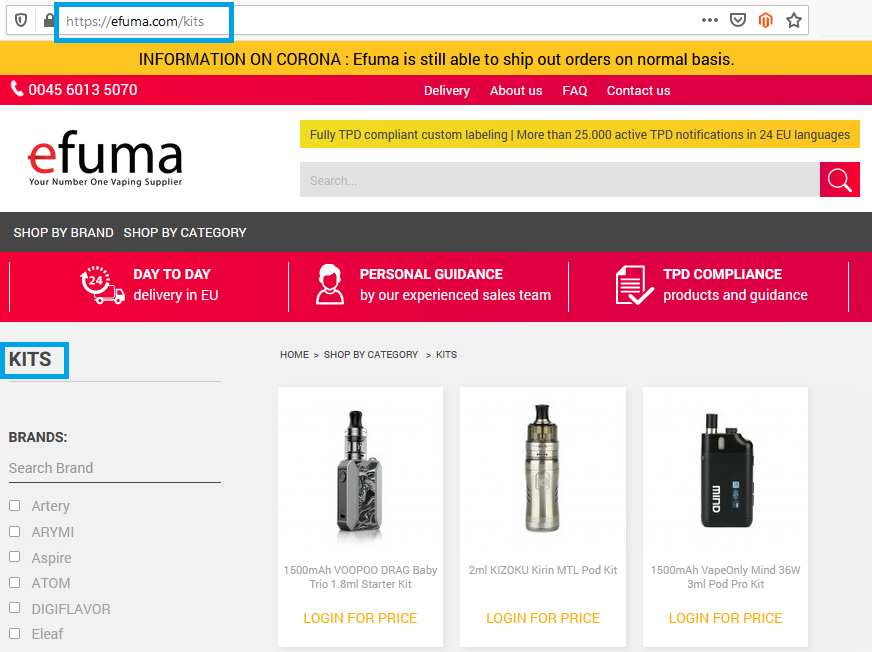This screenshot has width=872, height=652.
Task: Tick the Eleaf brand checkbox
Action: (15, 633)
